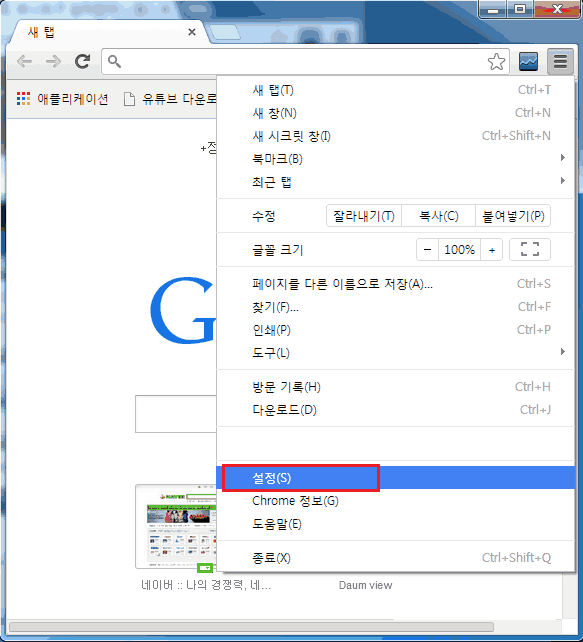Click the 수정 edit row label
583x642 pixels.
(x=264, y=216)
